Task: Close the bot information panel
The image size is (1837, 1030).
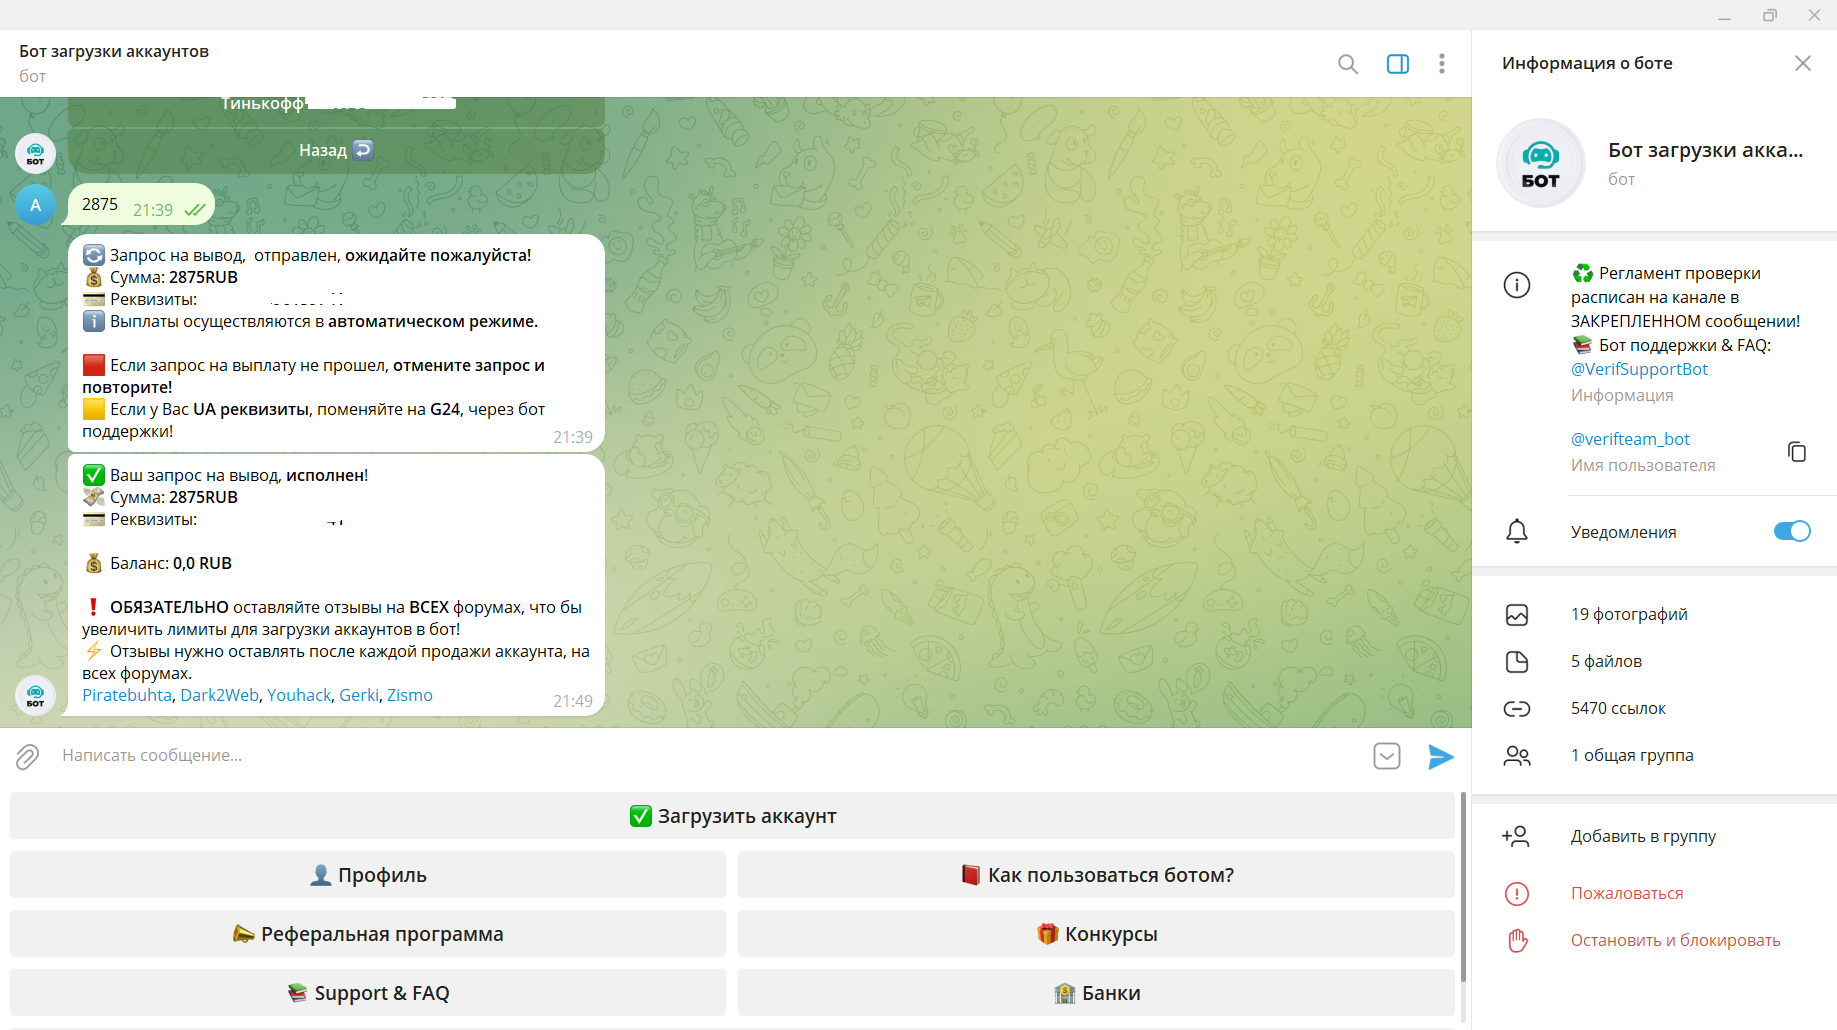Action: click(1802, 63)
